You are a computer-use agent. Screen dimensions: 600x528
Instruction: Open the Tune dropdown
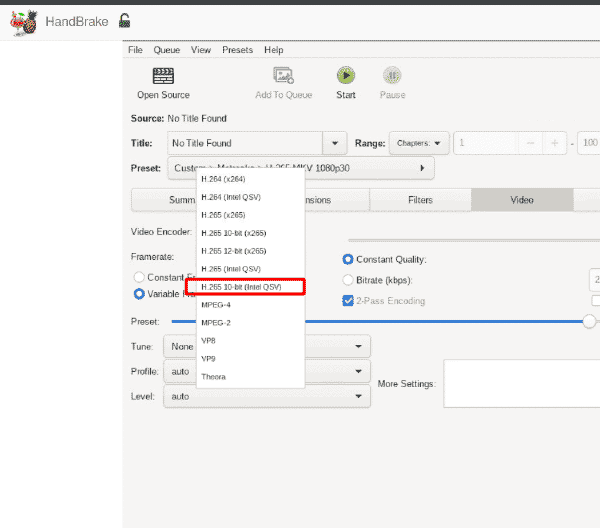(x=267, y=346)
